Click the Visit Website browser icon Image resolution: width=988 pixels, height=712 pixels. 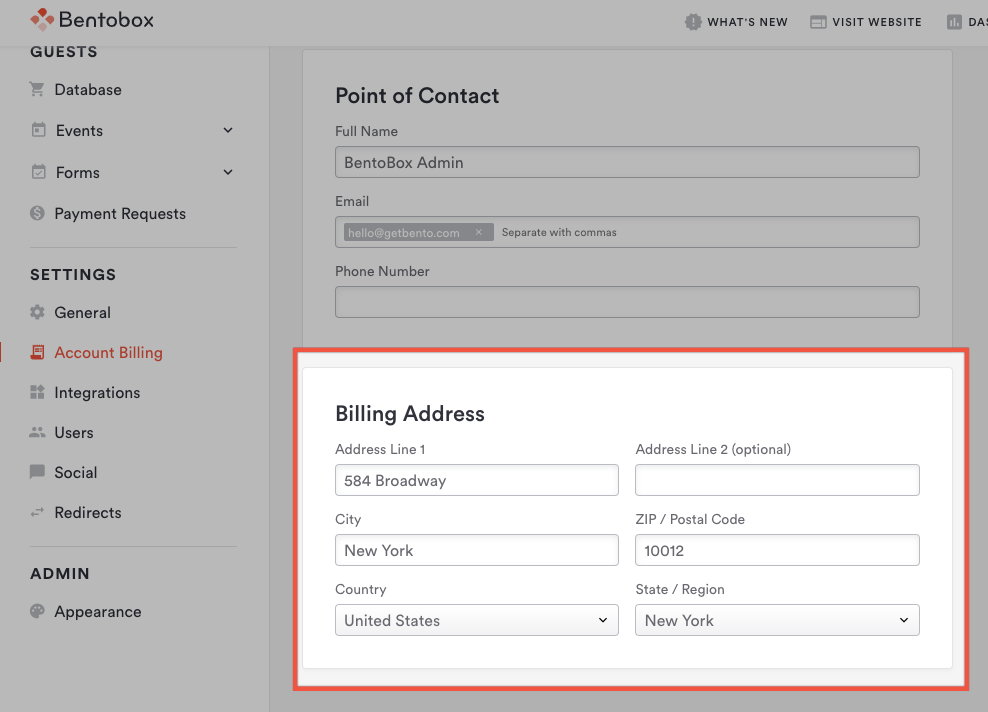[818, 22]
